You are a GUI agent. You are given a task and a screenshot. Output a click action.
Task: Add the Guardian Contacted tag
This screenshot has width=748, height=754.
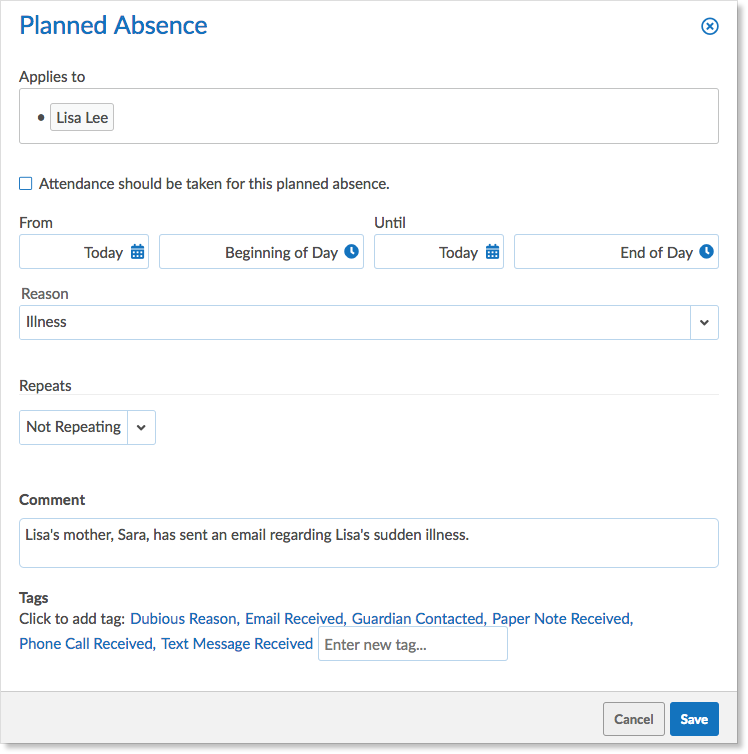pyautogui.click(x=419, y=618)
